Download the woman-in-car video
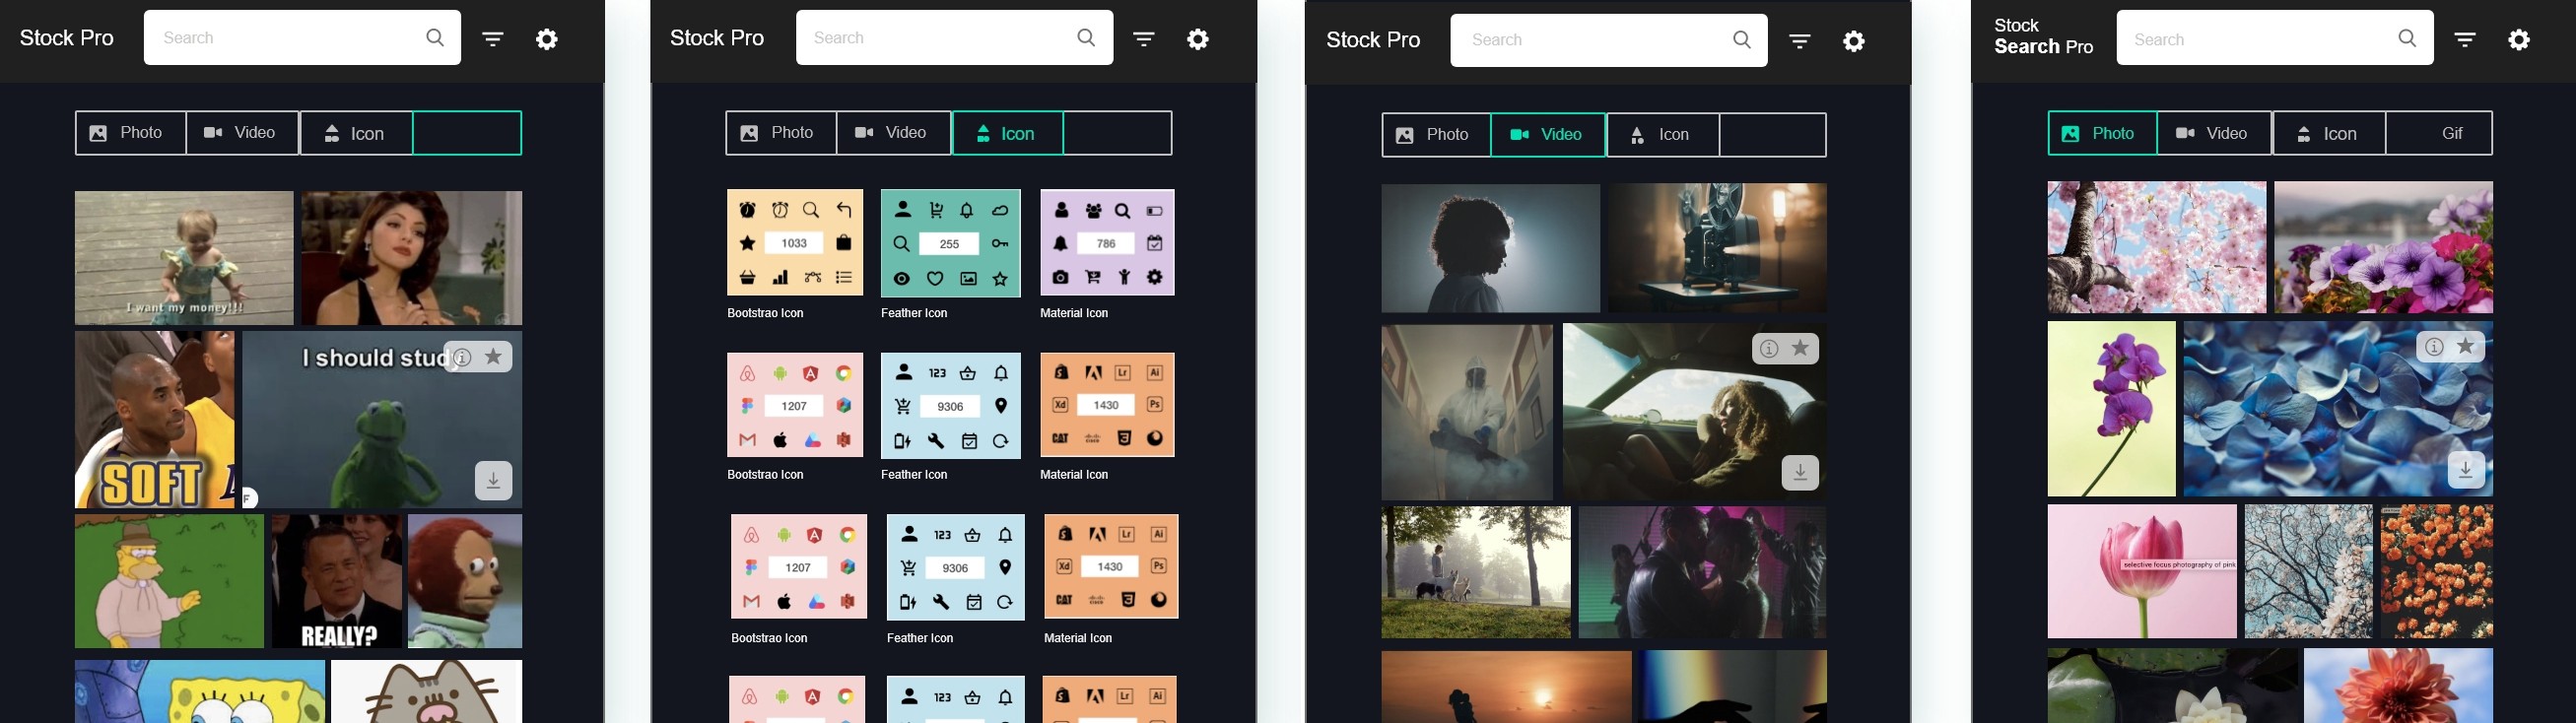This screenshot has width=2576, height=723. coord(1800,472)
